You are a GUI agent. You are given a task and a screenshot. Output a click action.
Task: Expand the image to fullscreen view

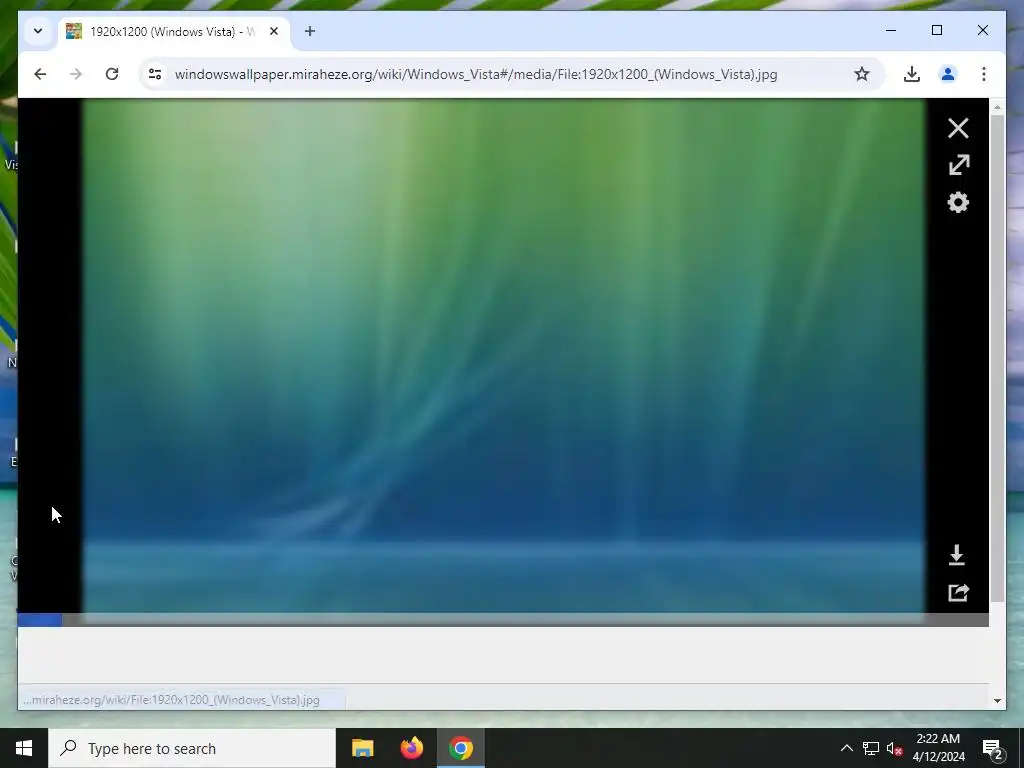point(959,165)
